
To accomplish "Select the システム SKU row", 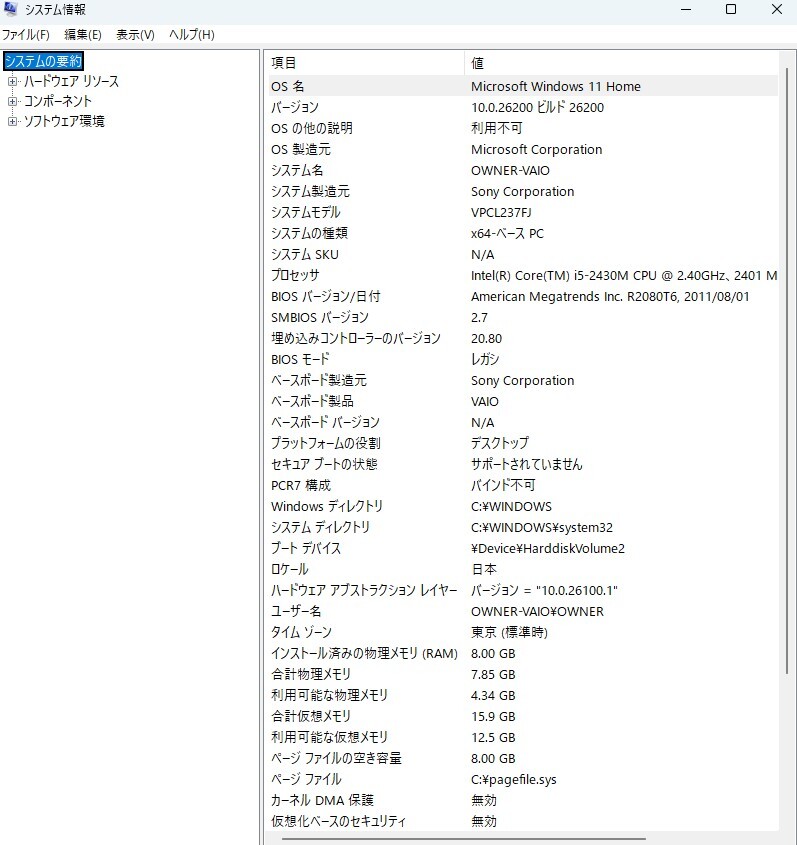I will (x=523, y=254).
